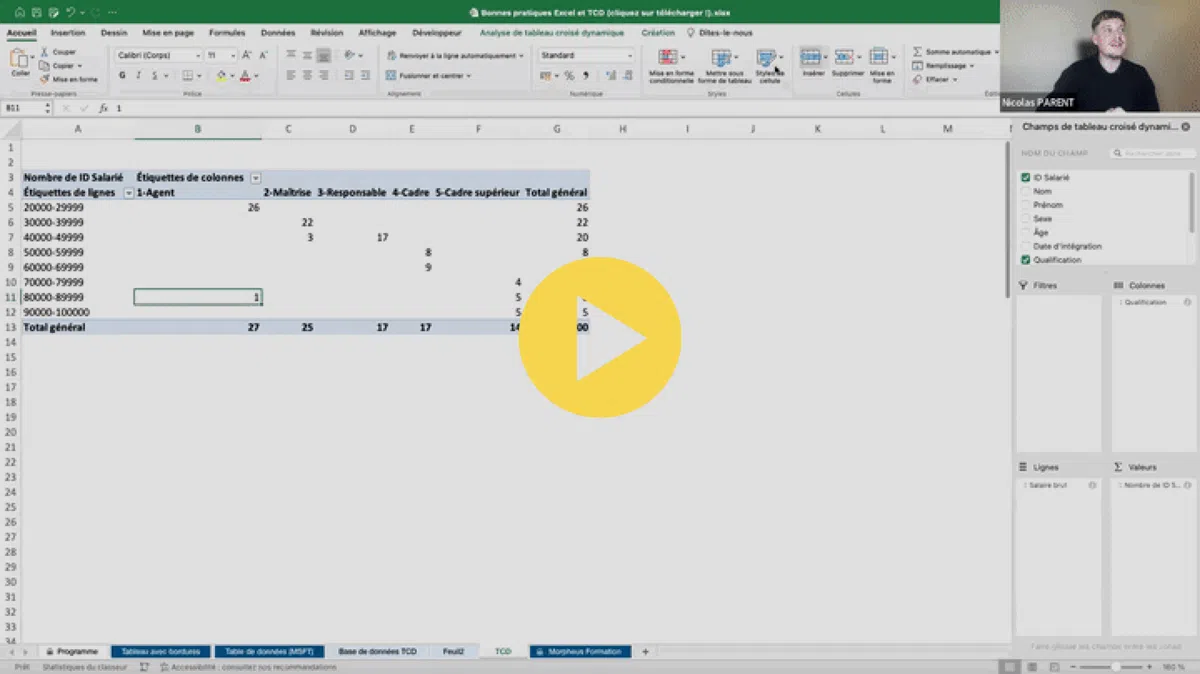
Task: Click the Styles de cellule icon
Action: click(767, 58)
